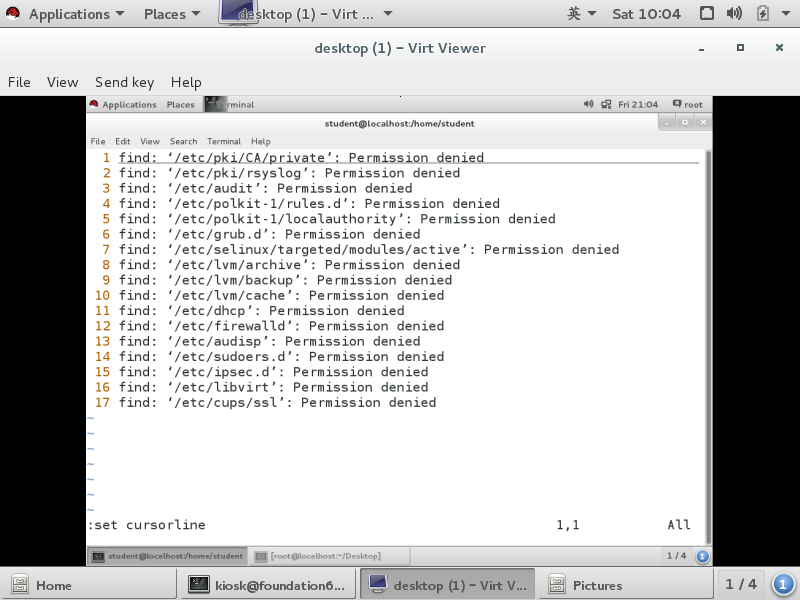Image resolution: width=800 pixels, height=600 pixels.
Task: Click guest workspace switcher 1 / 4
Action: pos(676,556)
